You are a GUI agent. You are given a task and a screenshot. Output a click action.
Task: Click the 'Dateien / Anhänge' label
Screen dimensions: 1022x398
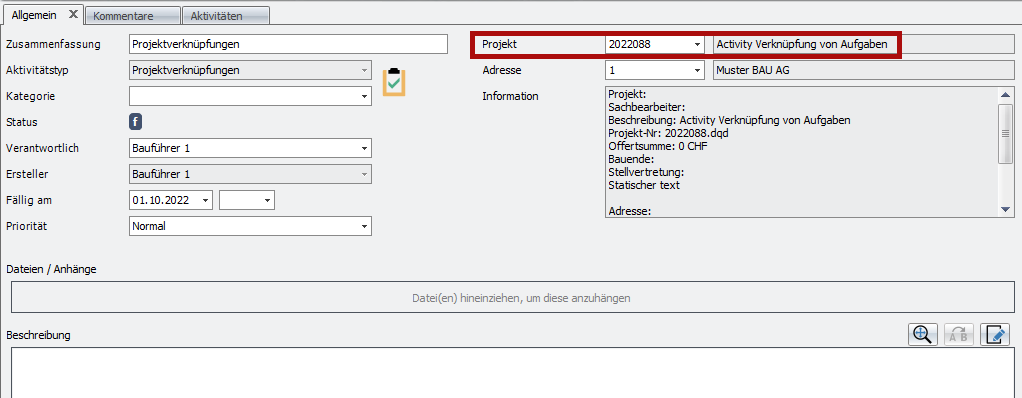(x=51, y=268)
